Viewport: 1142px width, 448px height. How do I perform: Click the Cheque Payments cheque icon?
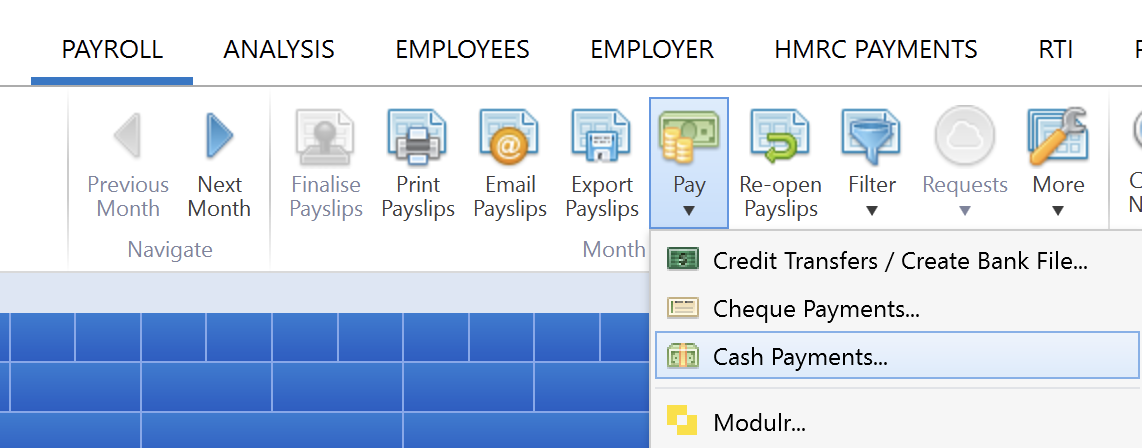click(x=682, y=308)
